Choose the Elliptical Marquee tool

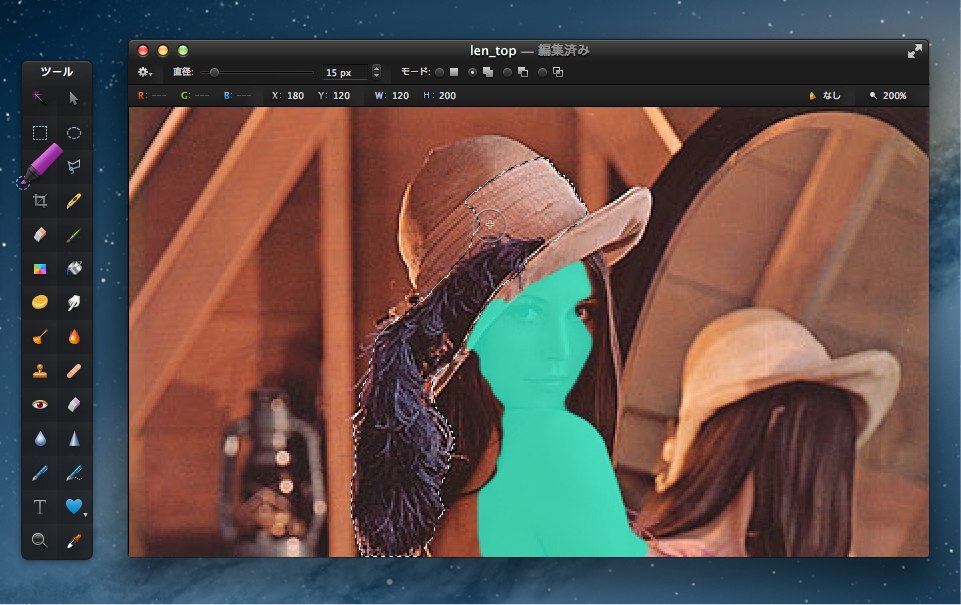click(74, 132)
